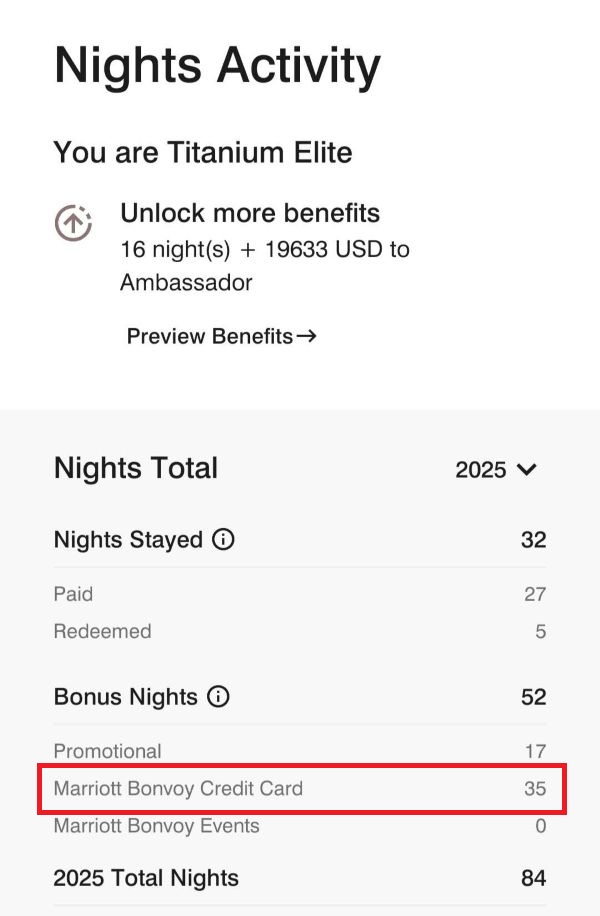
Task: Expand the year chevron beside 2025
Action: click(x=527, y=470)
